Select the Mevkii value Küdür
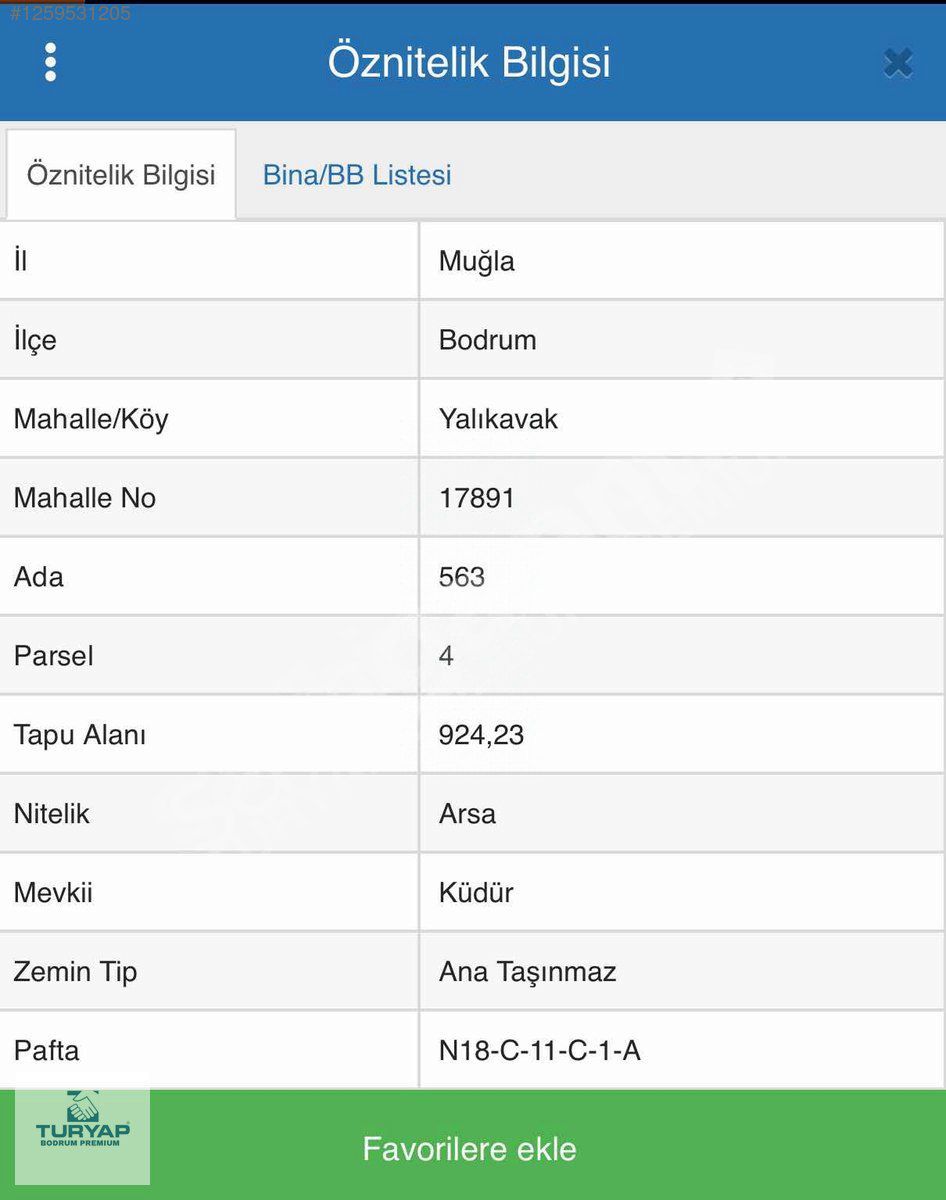Screen dimensions: 946x1200 (476, 893)
